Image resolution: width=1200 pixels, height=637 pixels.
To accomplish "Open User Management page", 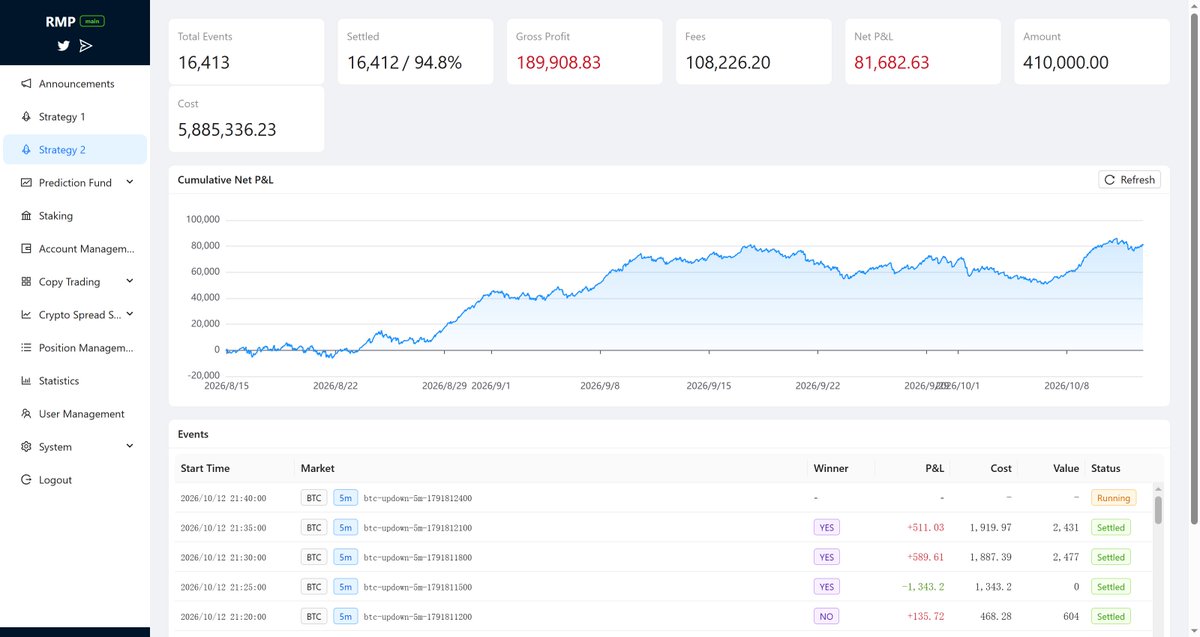I will point(75,414).
